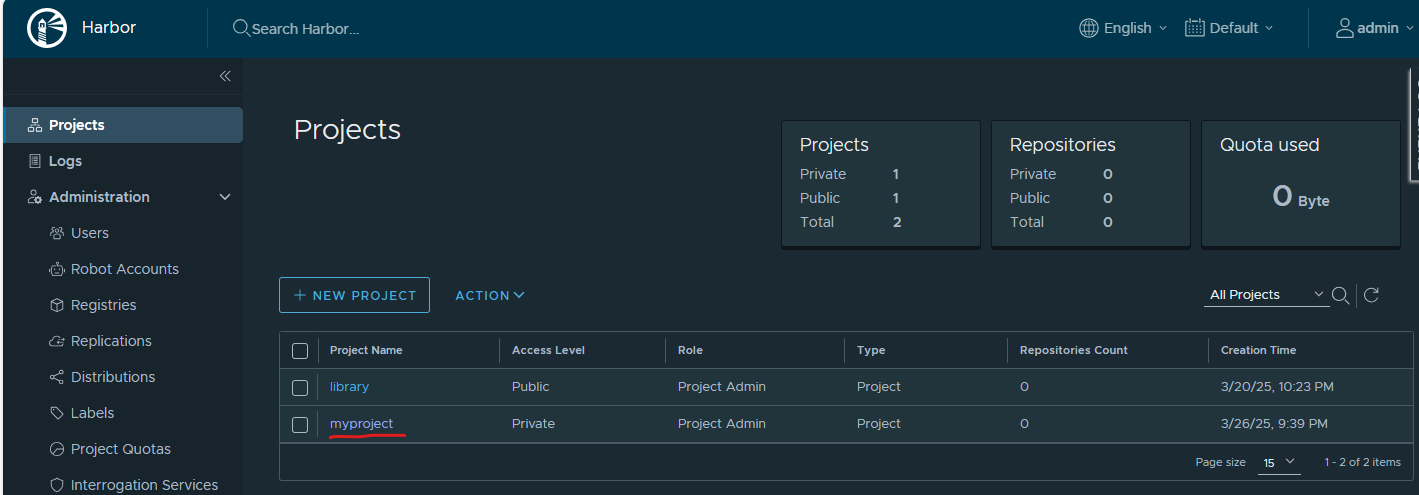Viewport: 1419px width, 495px height.
Task: Click the Logs sidebar icon
Action: pos(35,161)
